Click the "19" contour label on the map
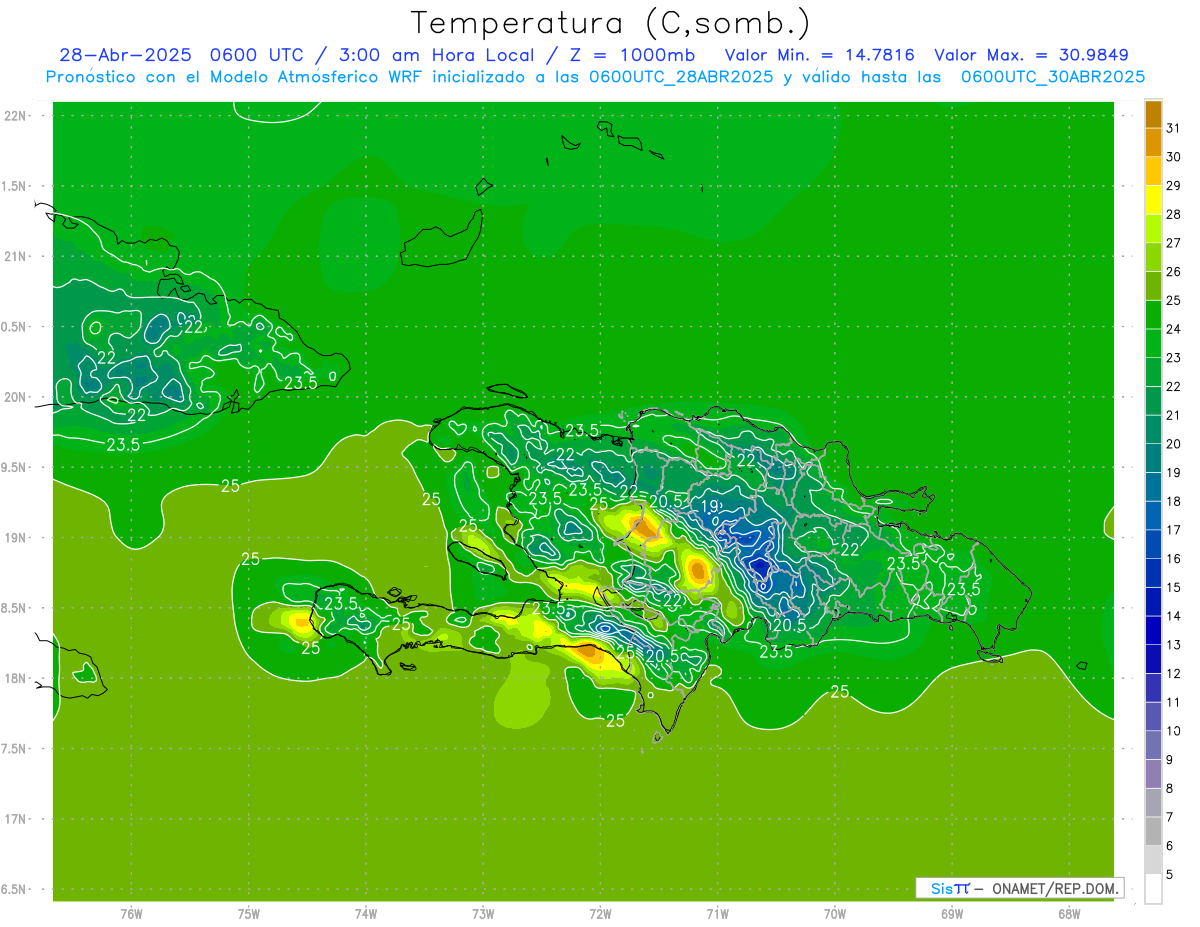The width and height of the screenshot is (1200, 927). point(710,507)
